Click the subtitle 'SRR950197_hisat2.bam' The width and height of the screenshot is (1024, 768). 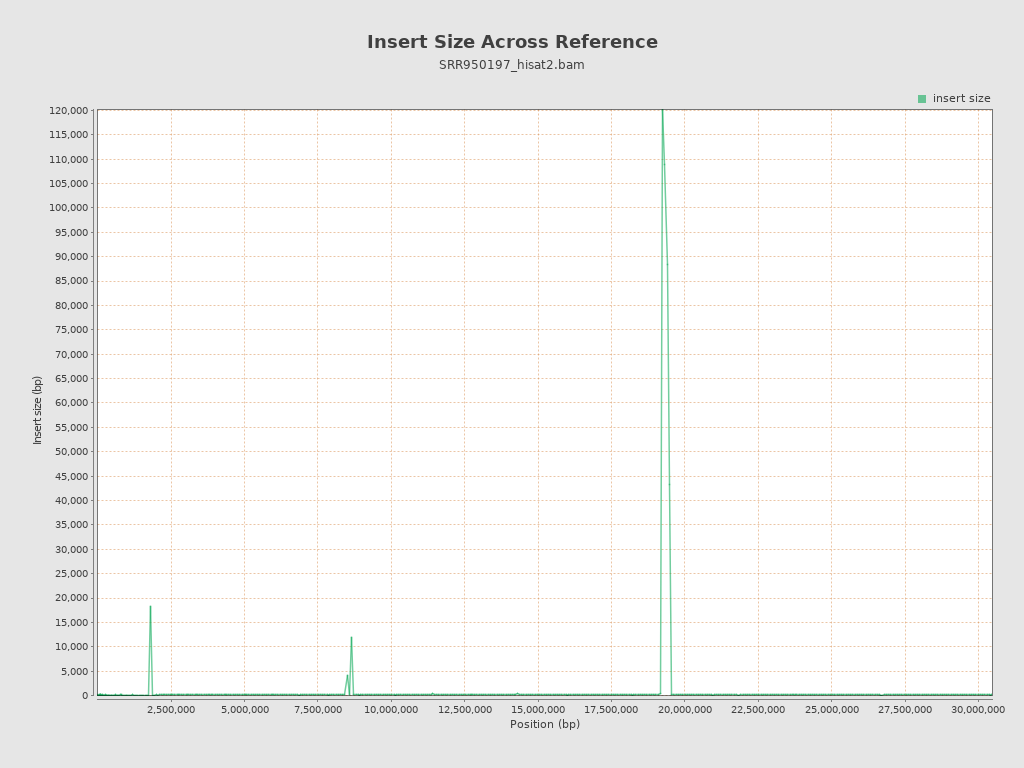tap(511, 65)
